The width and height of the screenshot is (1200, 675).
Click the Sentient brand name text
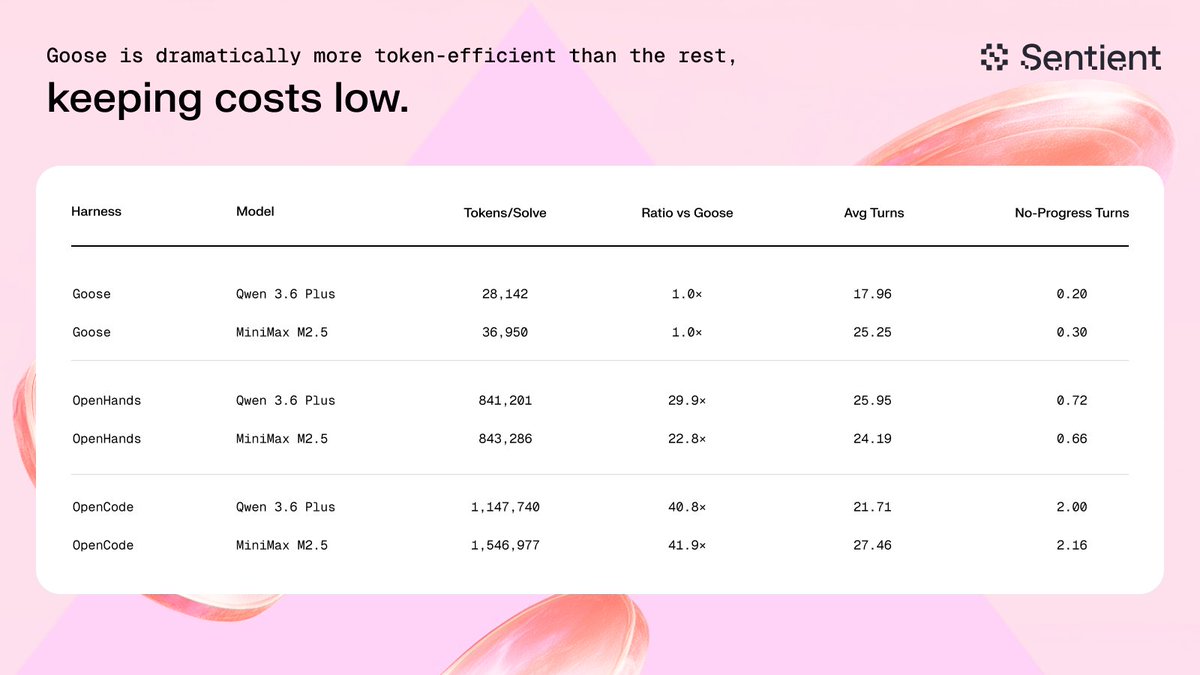pyautogui.click(x=1091, y=57)
